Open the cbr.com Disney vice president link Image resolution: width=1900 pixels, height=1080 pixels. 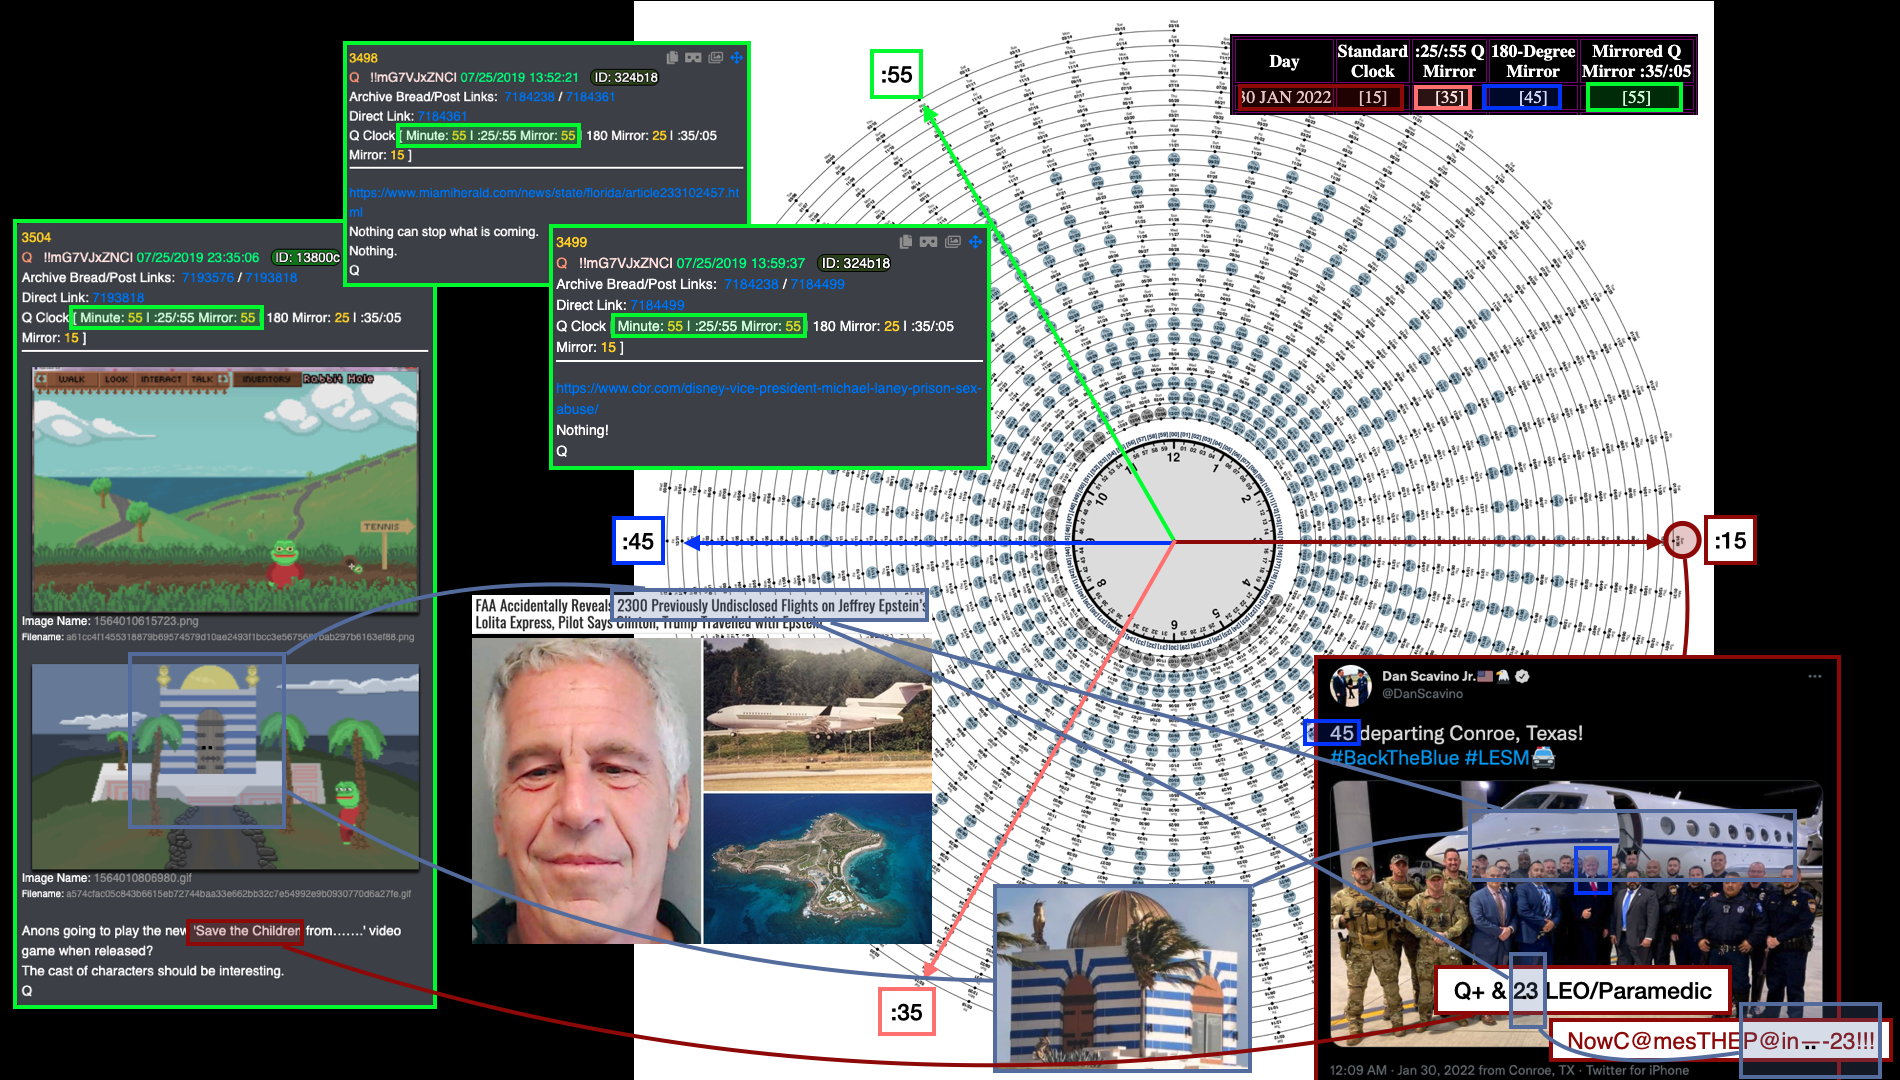click(769, 398)
